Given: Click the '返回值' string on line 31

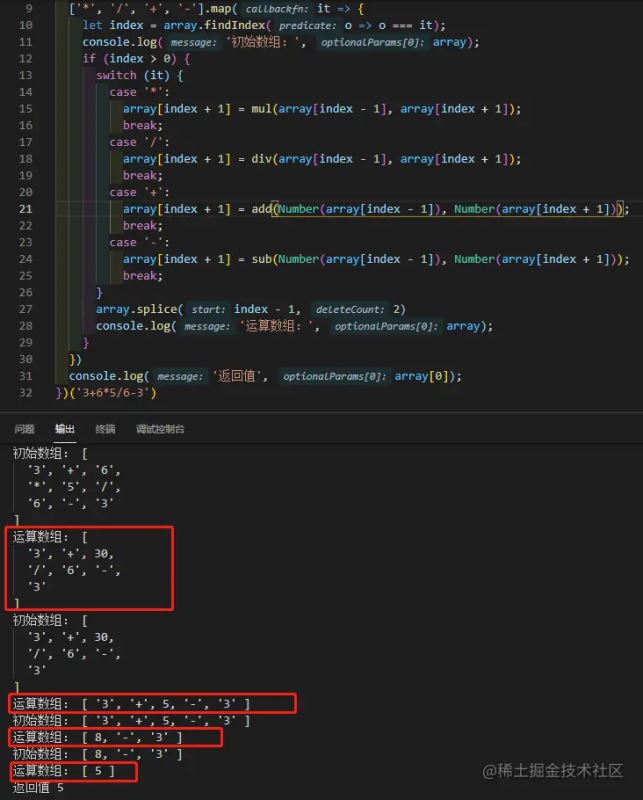Looking at the screenshot, I should (x=240, y=376).
